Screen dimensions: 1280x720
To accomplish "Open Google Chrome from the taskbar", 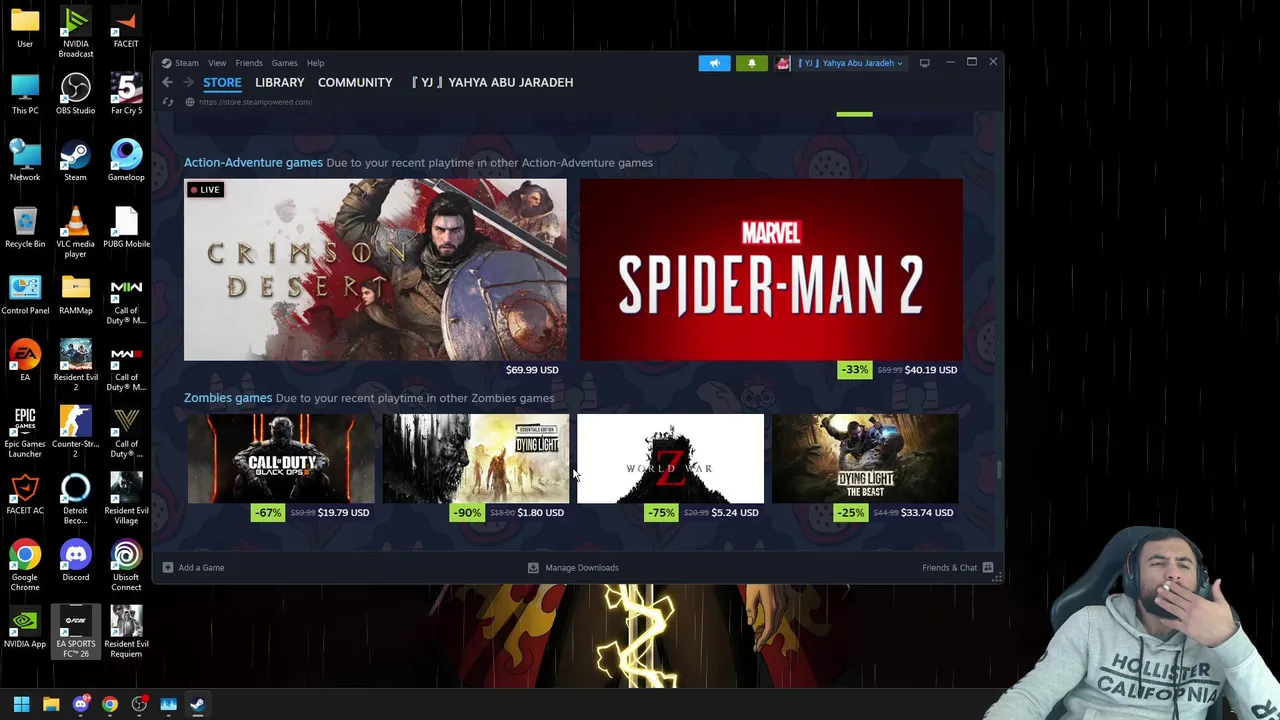I will (110, 705).
